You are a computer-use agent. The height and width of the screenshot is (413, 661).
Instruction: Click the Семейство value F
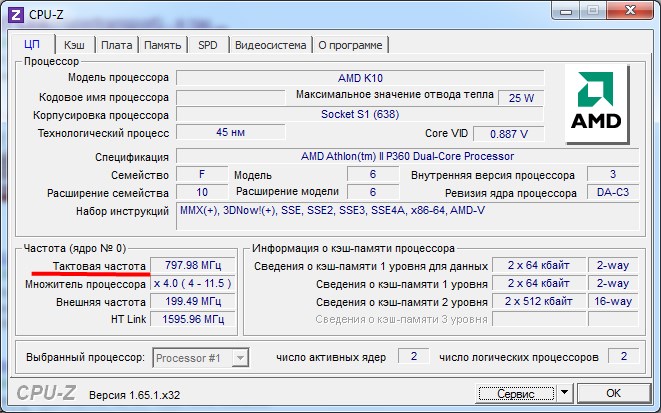(202, 174)
